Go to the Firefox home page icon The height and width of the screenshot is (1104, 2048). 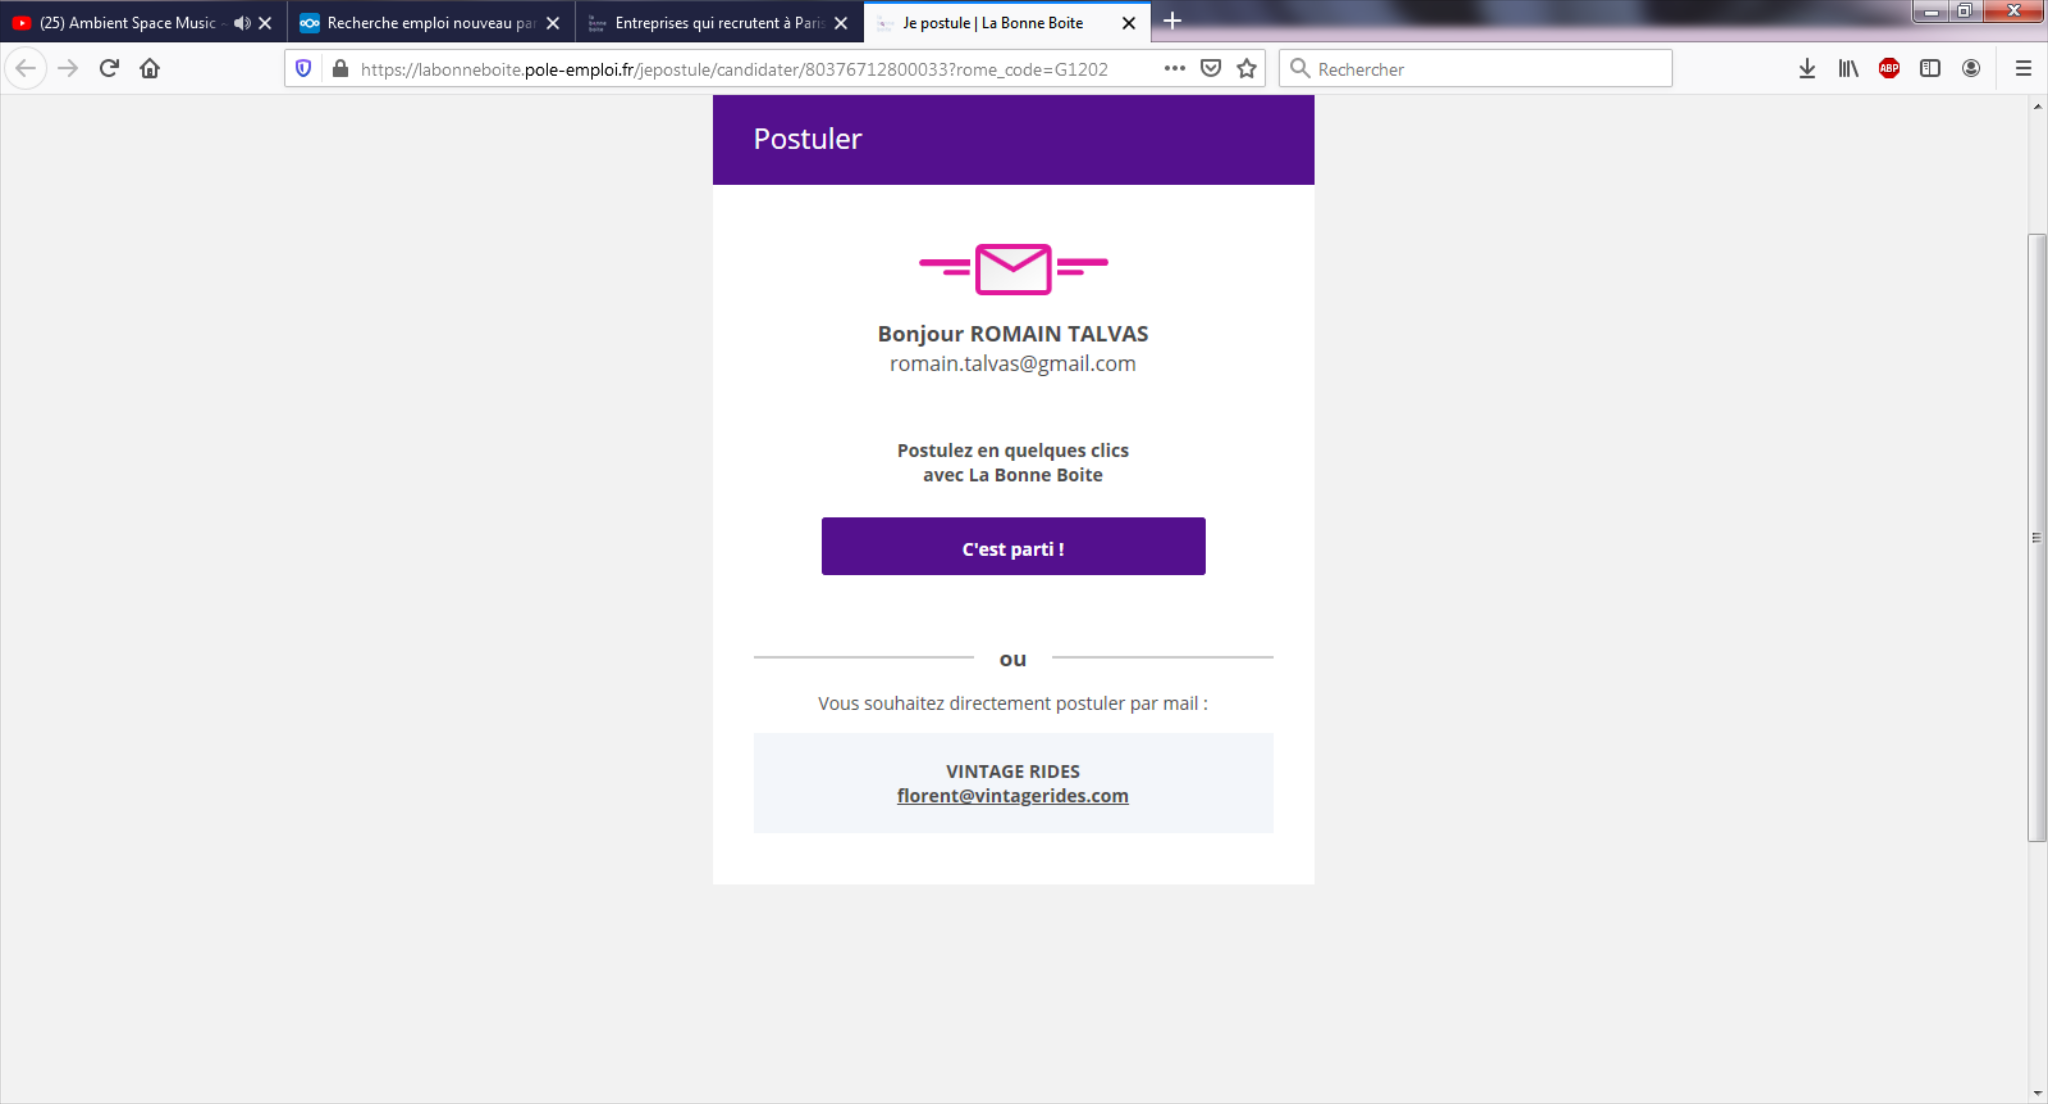pos(150,68)
